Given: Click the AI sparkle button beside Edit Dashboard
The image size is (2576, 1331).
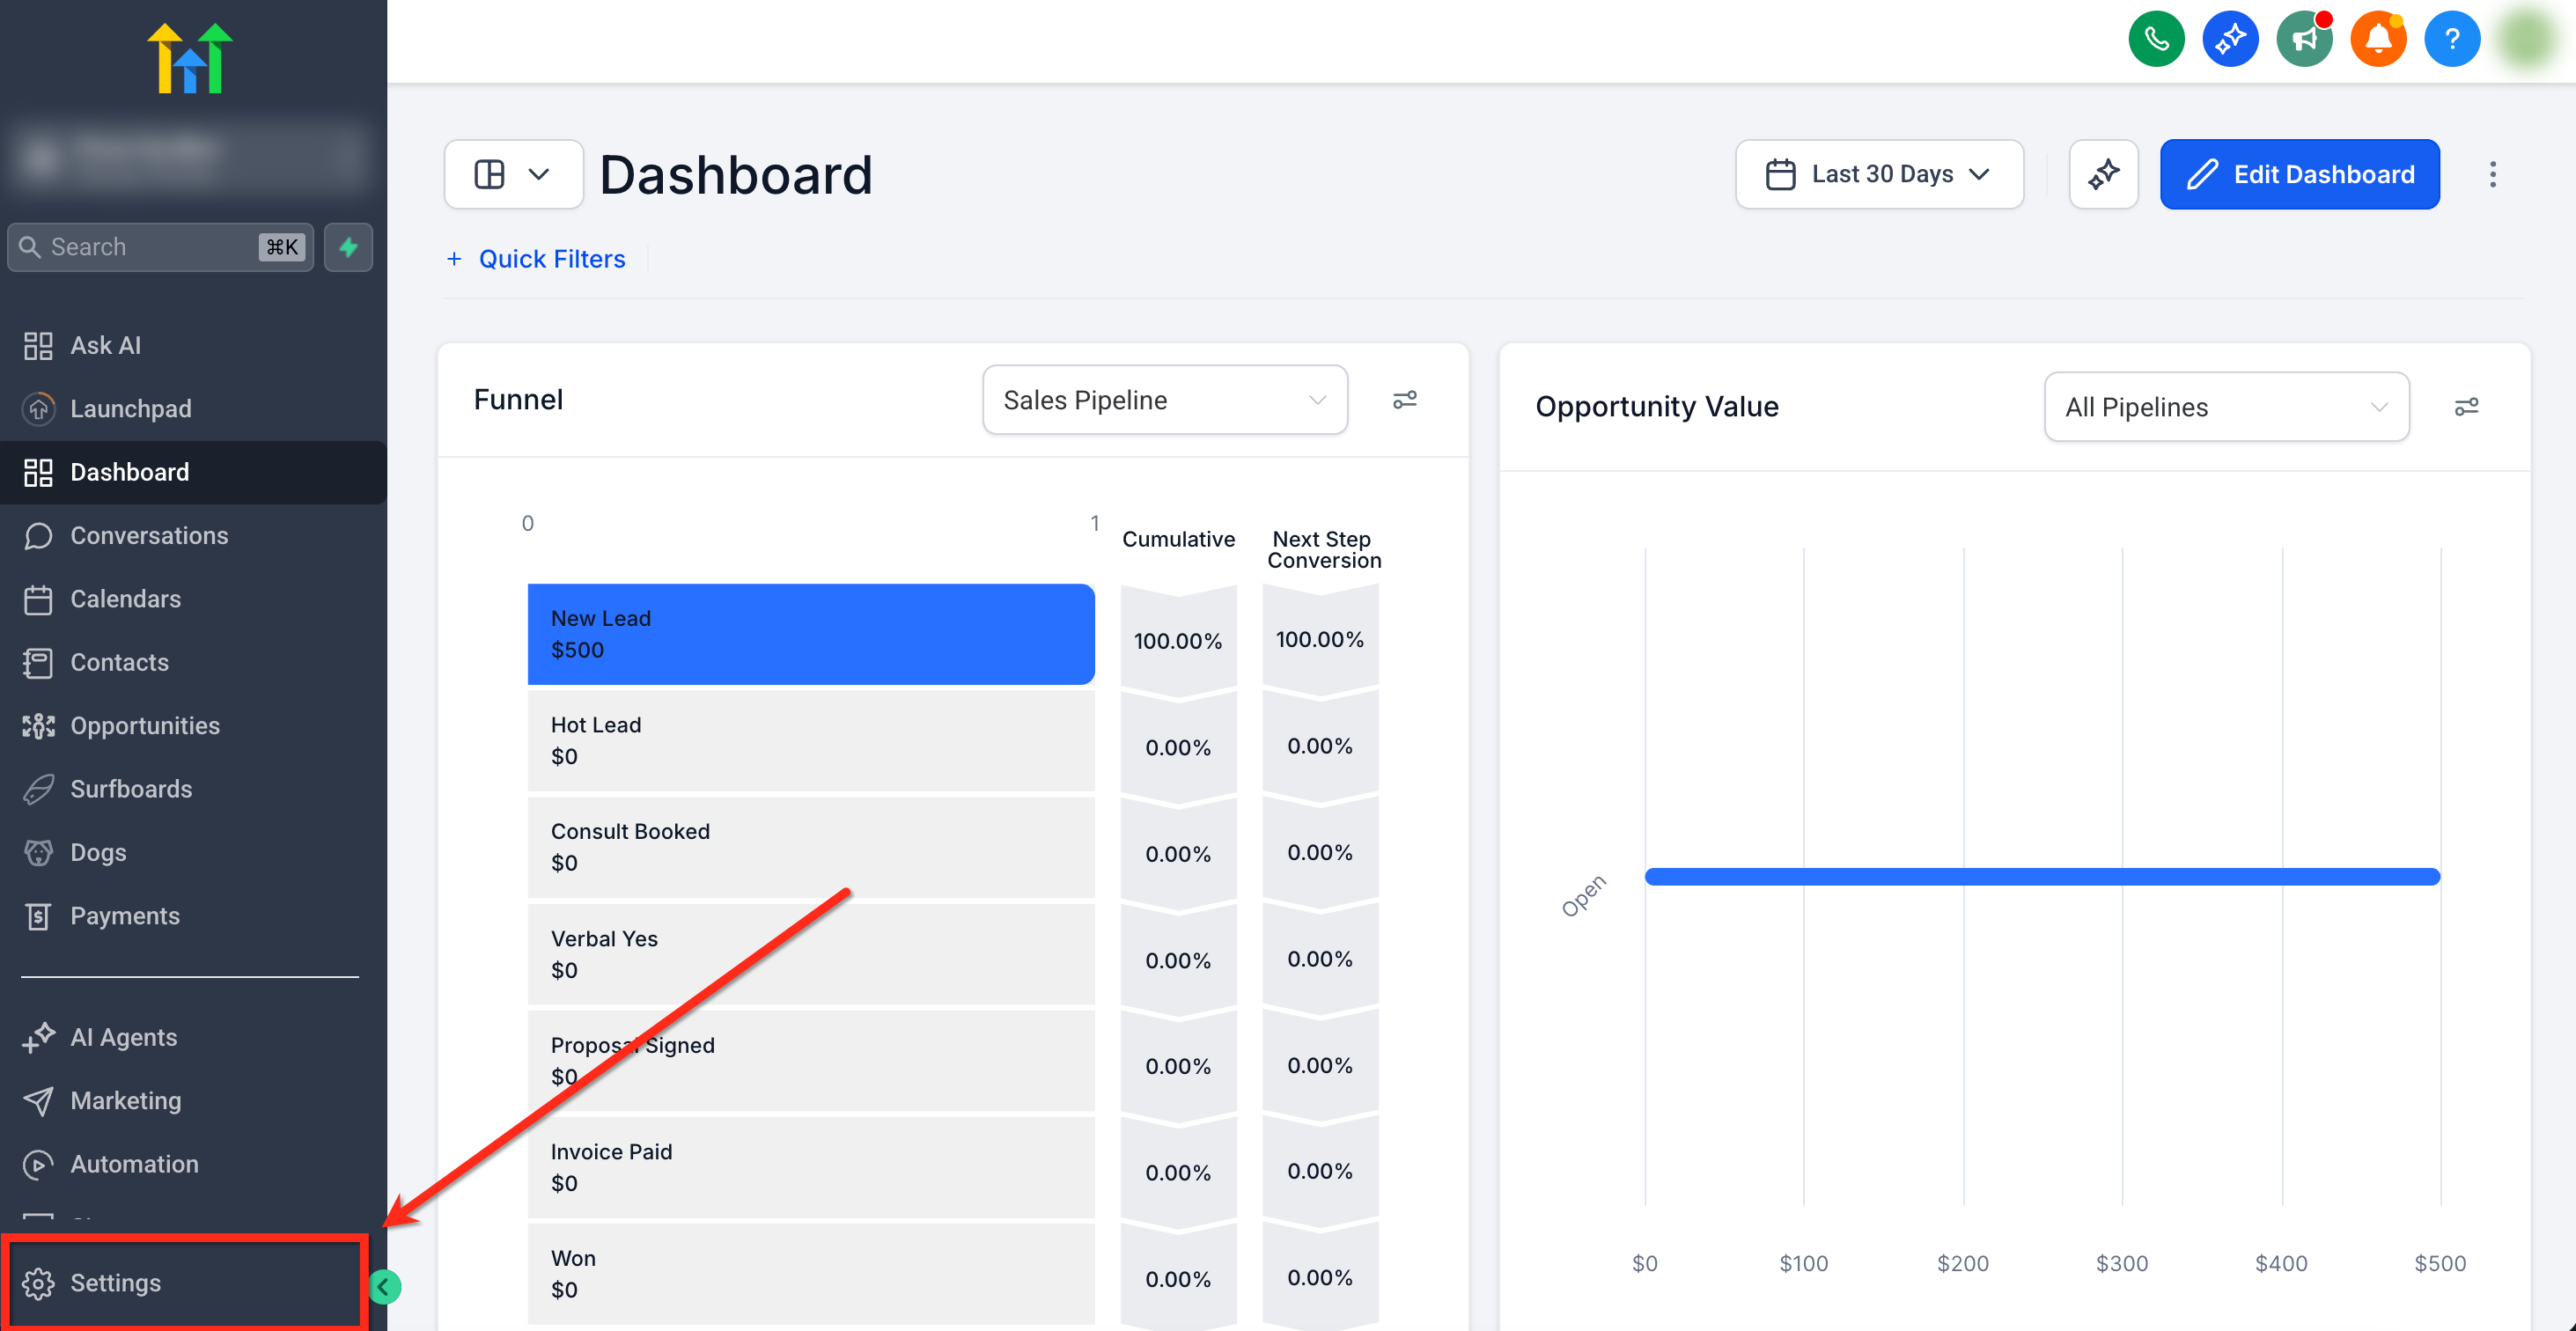Looking at the screenshot, I should pos(2103,175).
